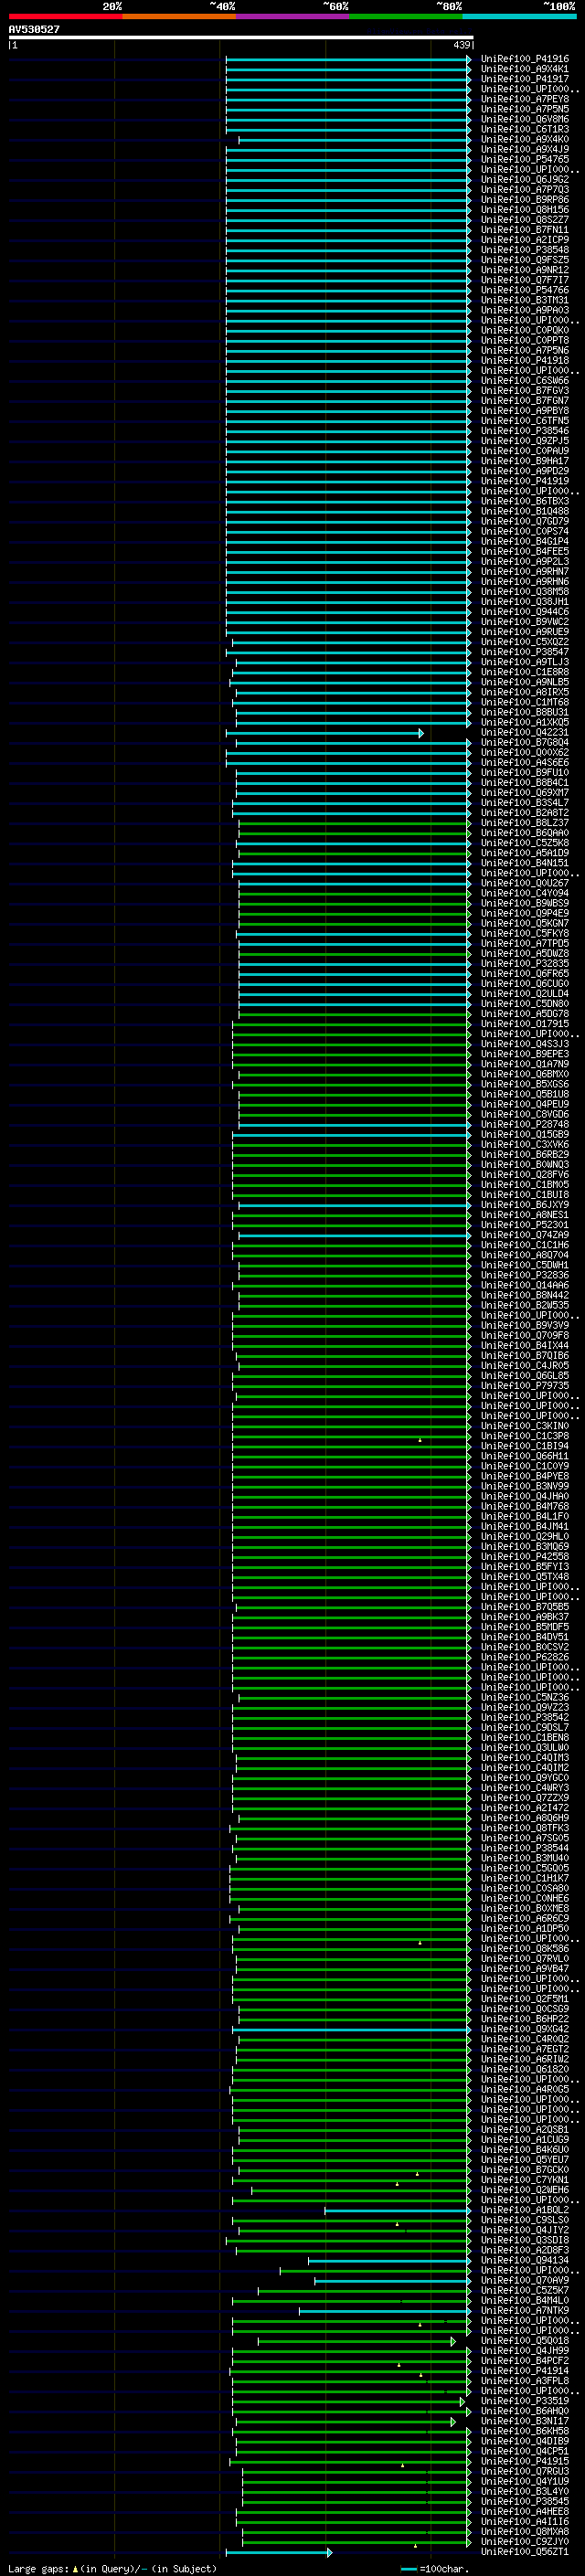Screen dimensions: 585x2576
Task: Click the short cyan alignment bar for Q56ZT1
Action: coord(279,2553)
